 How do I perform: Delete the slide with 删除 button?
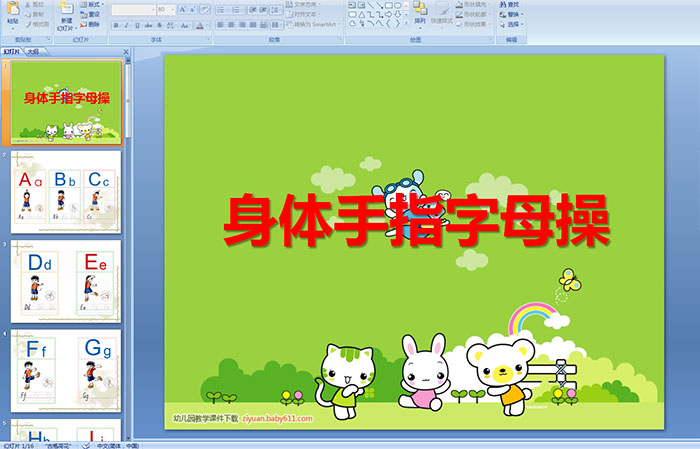point(90,24)
